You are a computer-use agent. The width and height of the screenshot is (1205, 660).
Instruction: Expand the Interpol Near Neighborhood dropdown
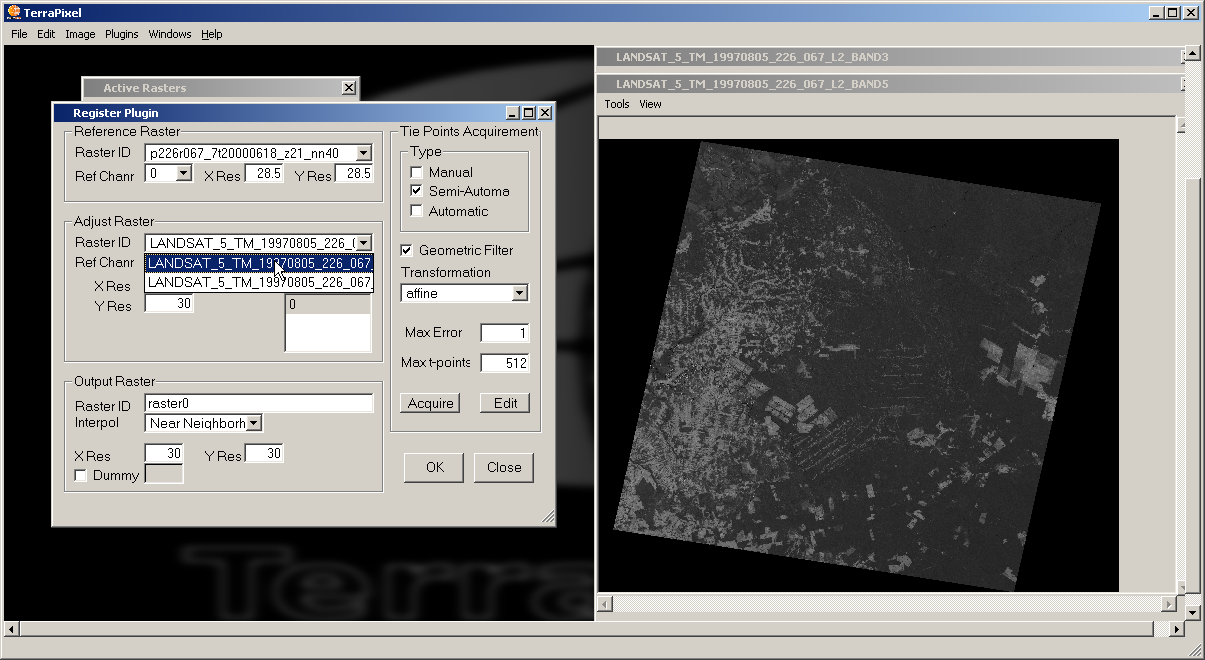pyautogui.click(x=254, y=423)
